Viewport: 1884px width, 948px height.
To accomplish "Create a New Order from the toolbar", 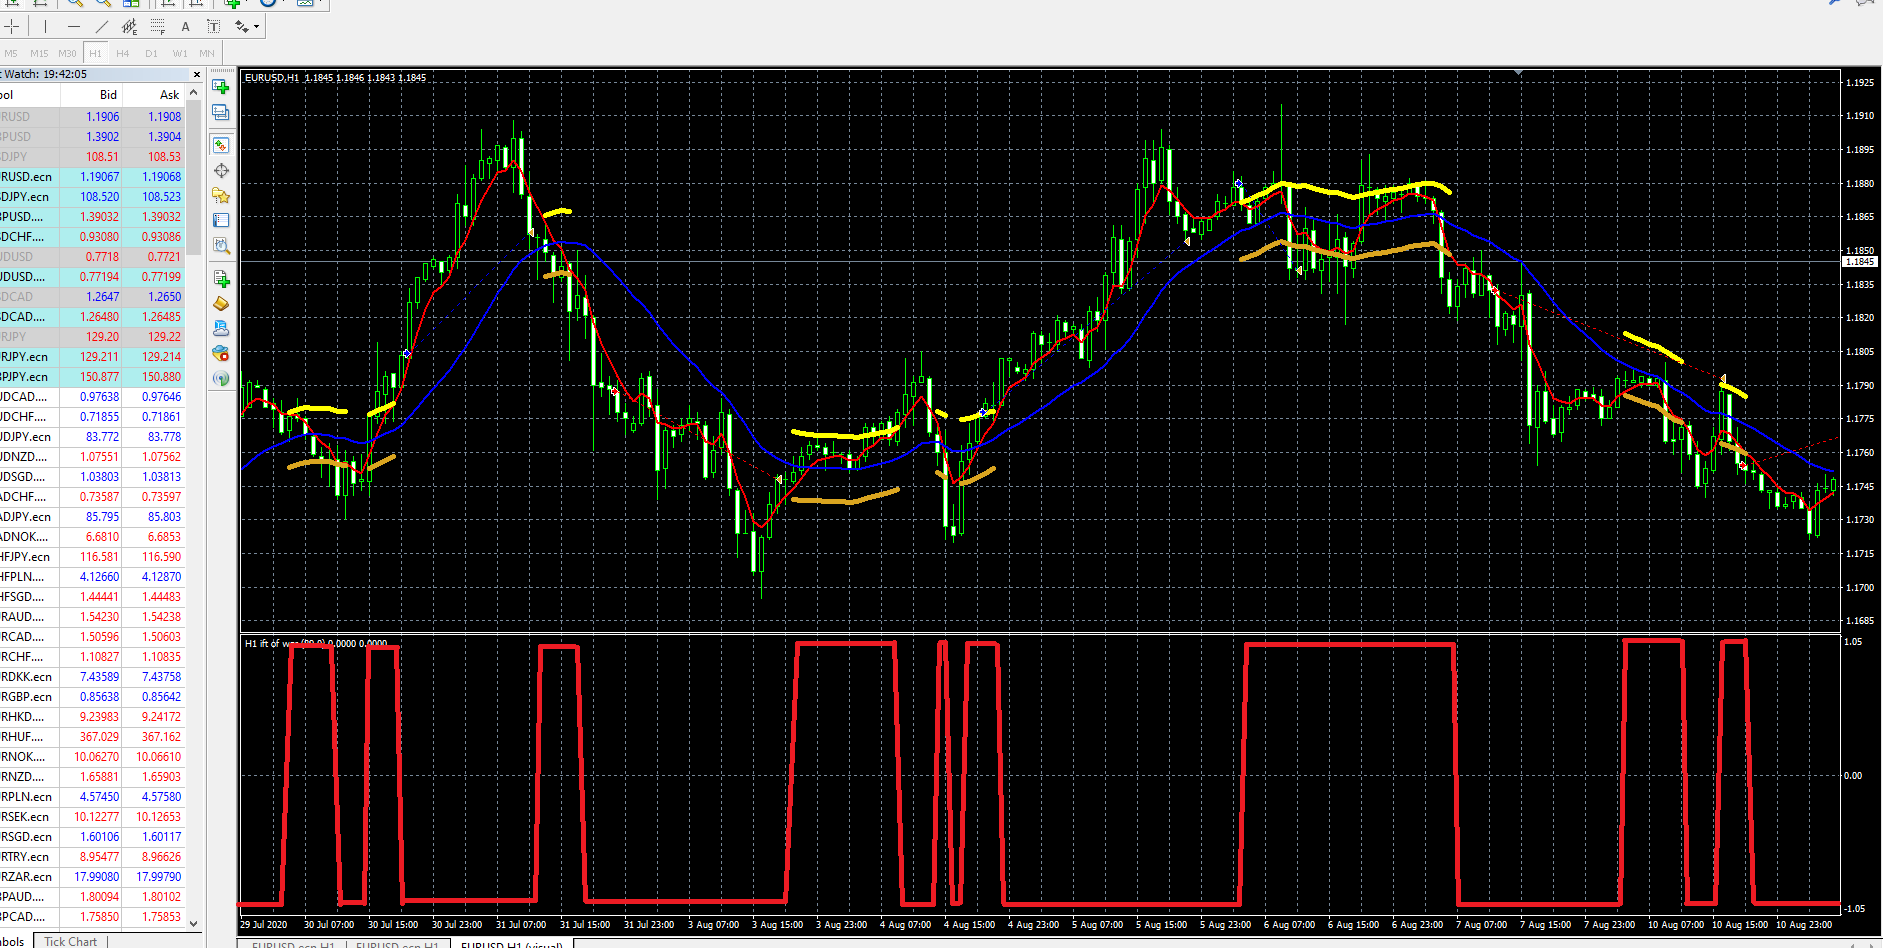I will coord(221,279).
